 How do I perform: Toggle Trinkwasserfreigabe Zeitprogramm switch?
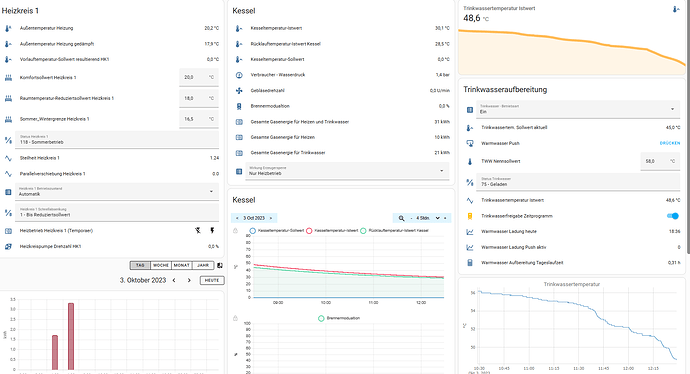pos(673,216)
